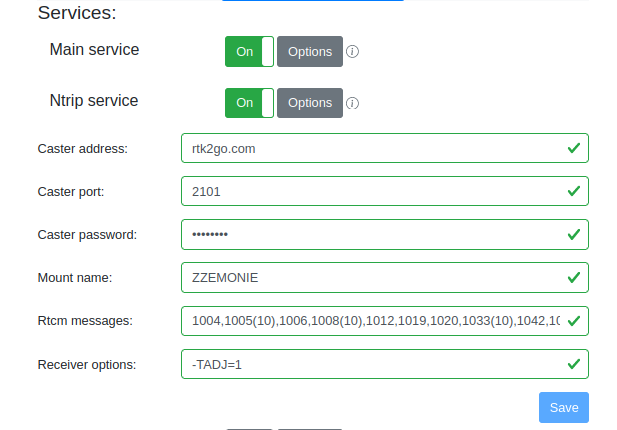Open Options for Main service
Image resolution: width=617 pixels, height=430 pixels.
(310, 52)
